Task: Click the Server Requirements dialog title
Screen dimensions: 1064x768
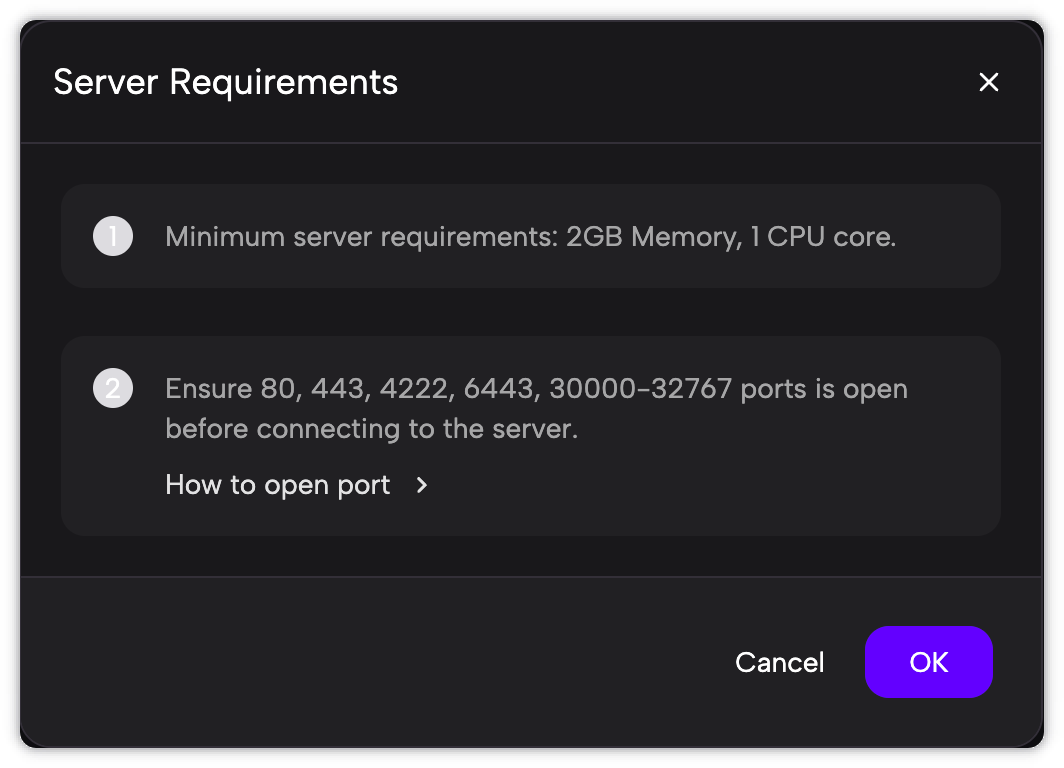Action: [x=225, y=82]
